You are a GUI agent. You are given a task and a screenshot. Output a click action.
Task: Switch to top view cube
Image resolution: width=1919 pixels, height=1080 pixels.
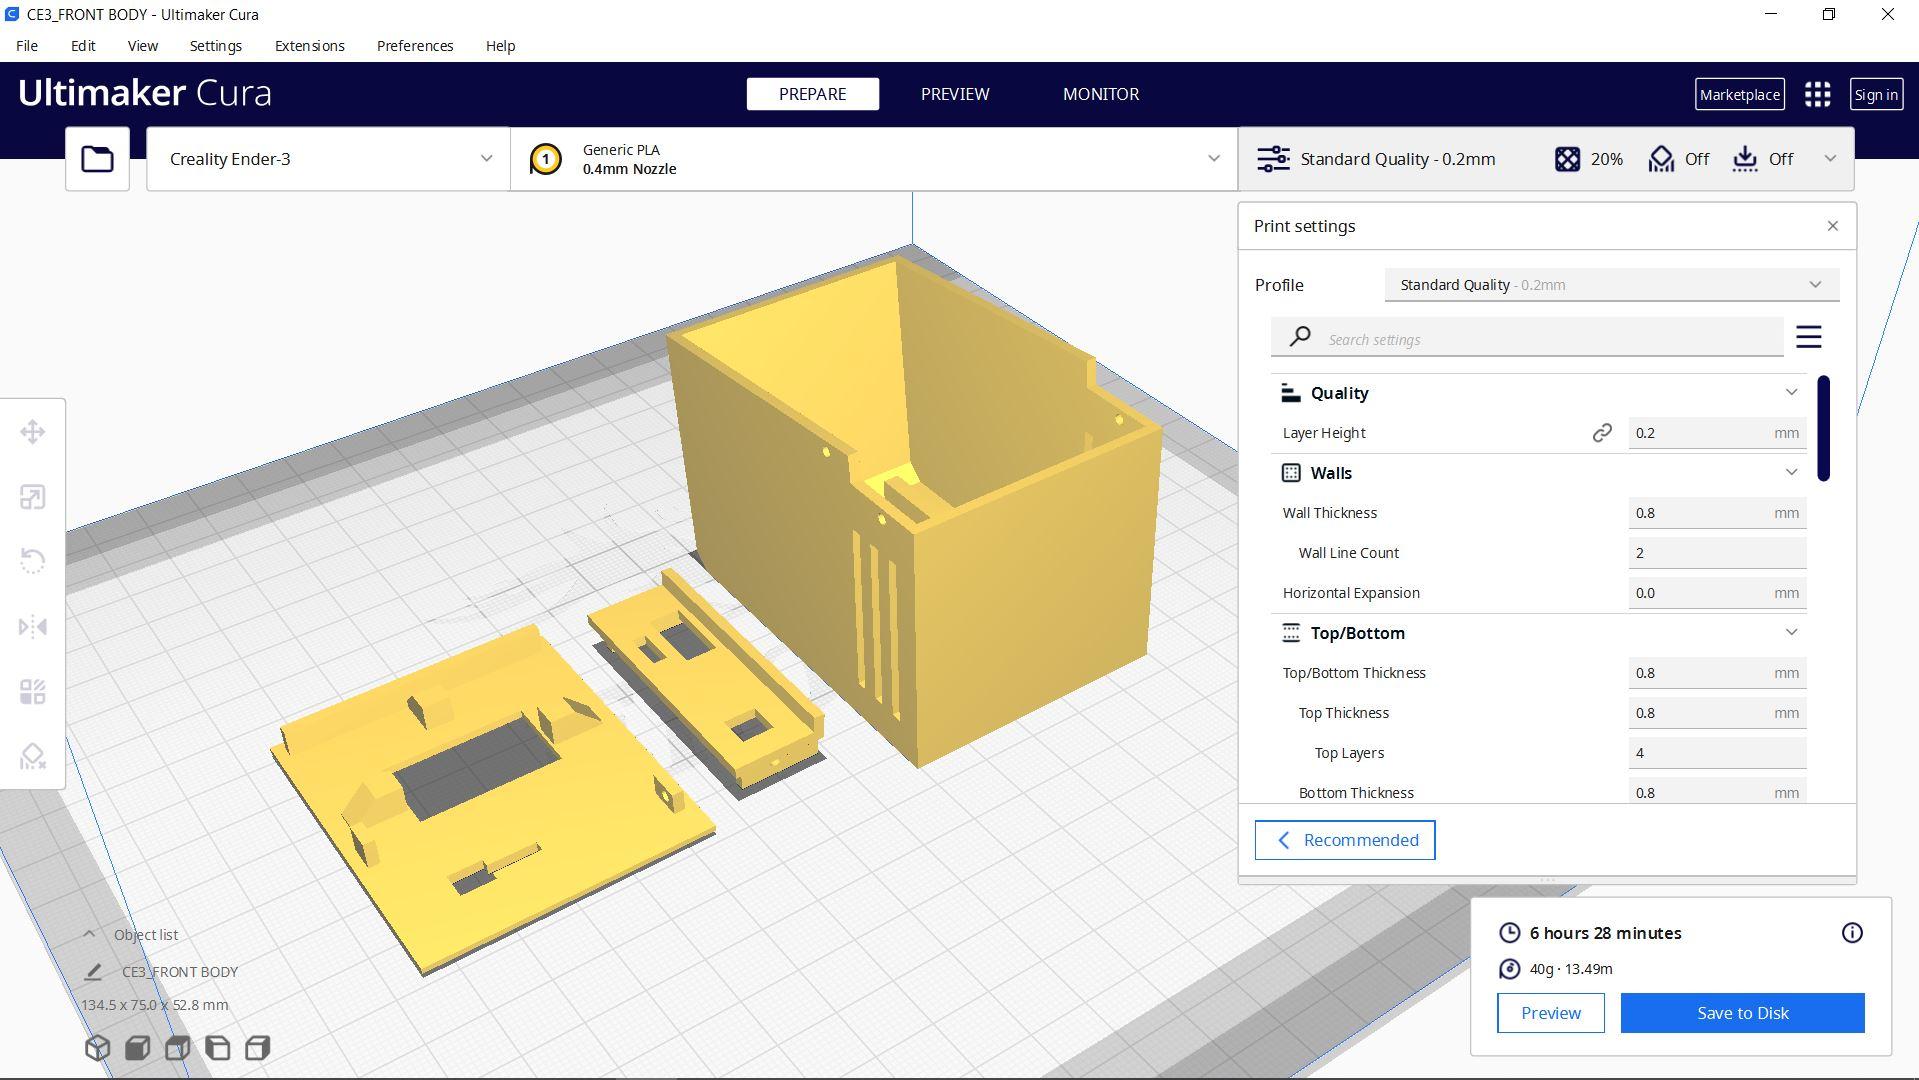[x=177, y=1048]
